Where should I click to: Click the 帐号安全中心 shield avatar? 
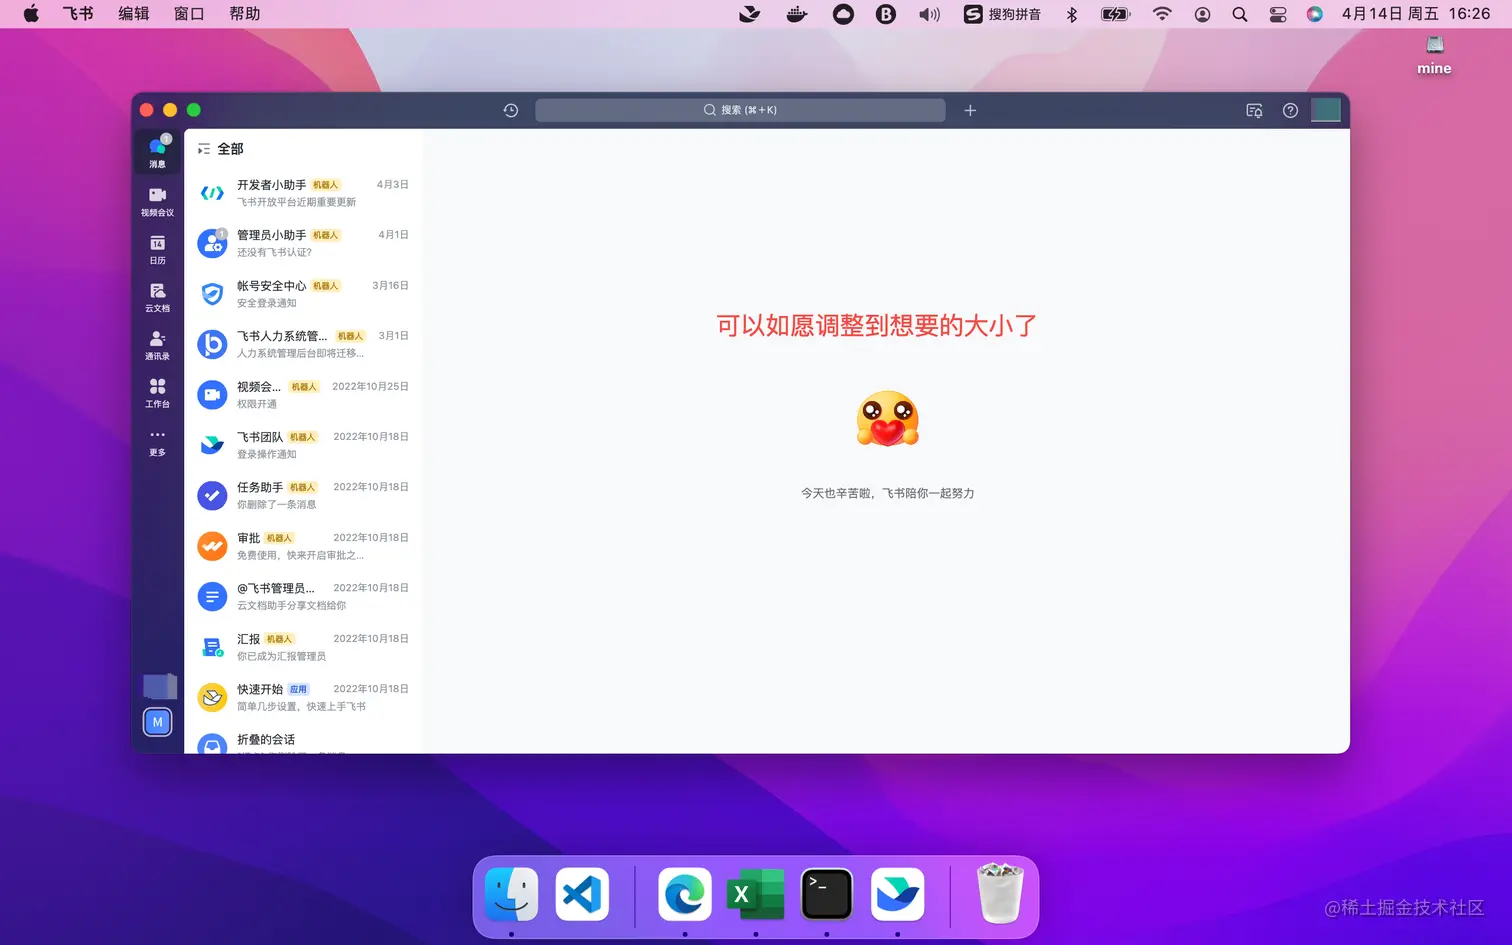tap(212, 294)
